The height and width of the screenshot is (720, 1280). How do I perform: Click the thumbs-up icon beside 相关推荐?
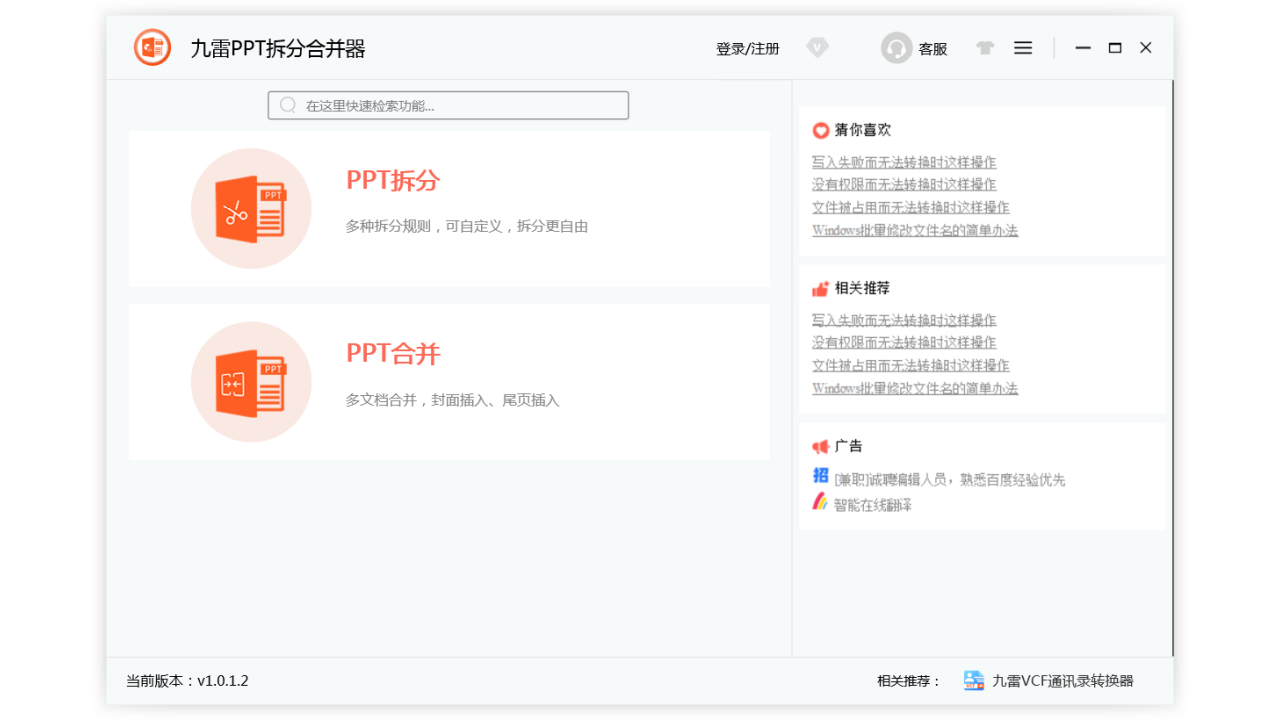(x=821, y=288)
